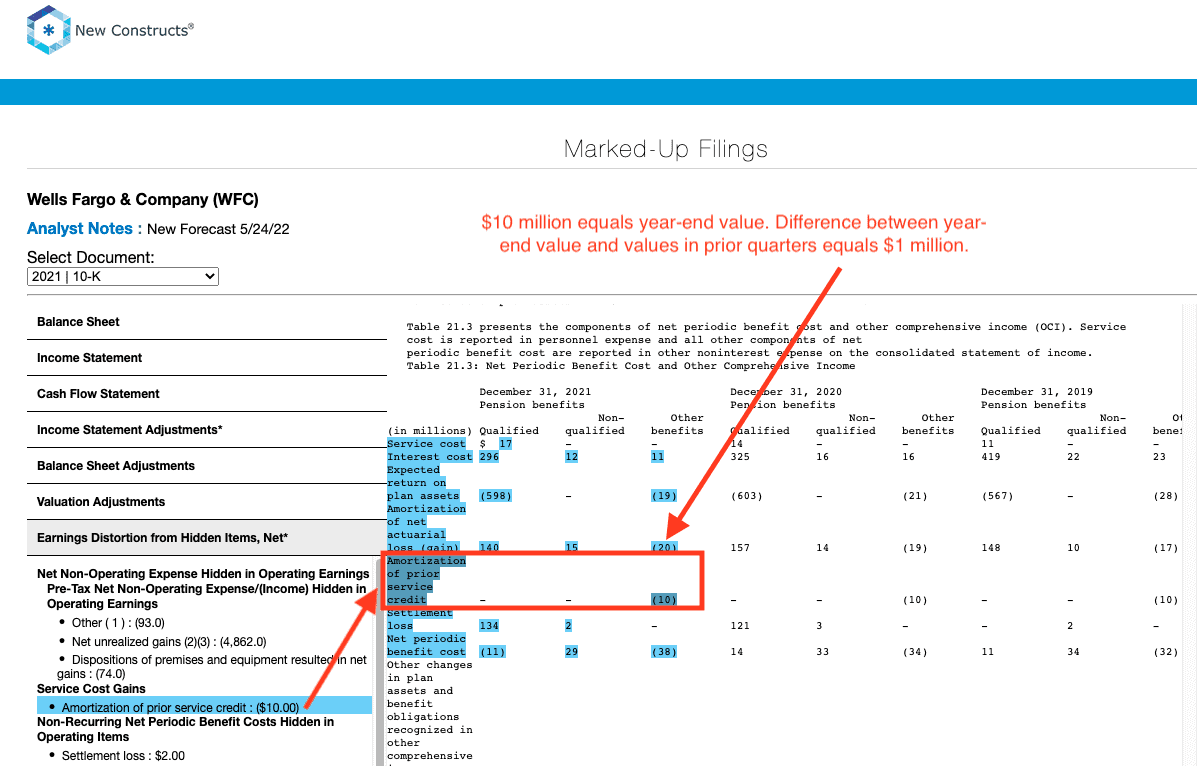Click highlighted Settlement loss value 134
The height and width of the screenshot is (766, 1197).
489,625
